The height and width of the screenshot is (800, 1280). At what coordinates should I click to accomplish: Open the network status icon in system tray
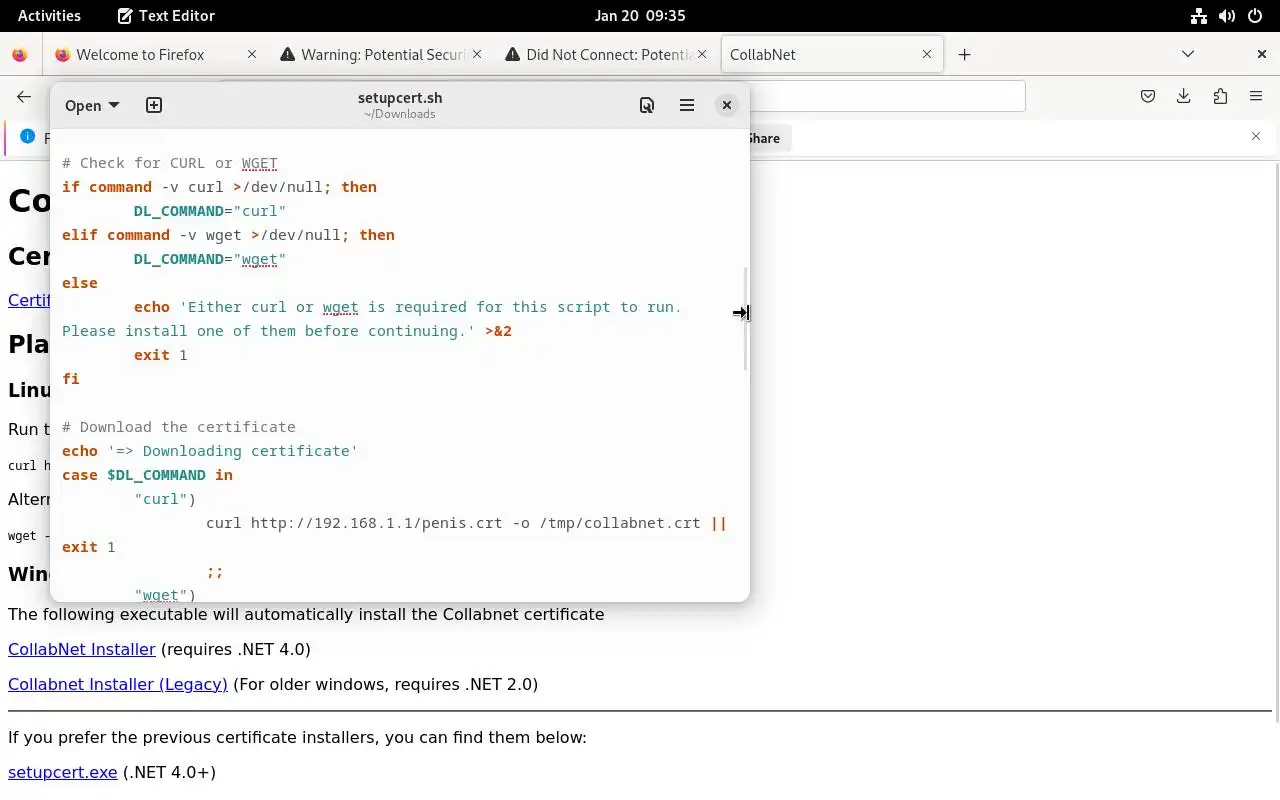click(1198, 15)
